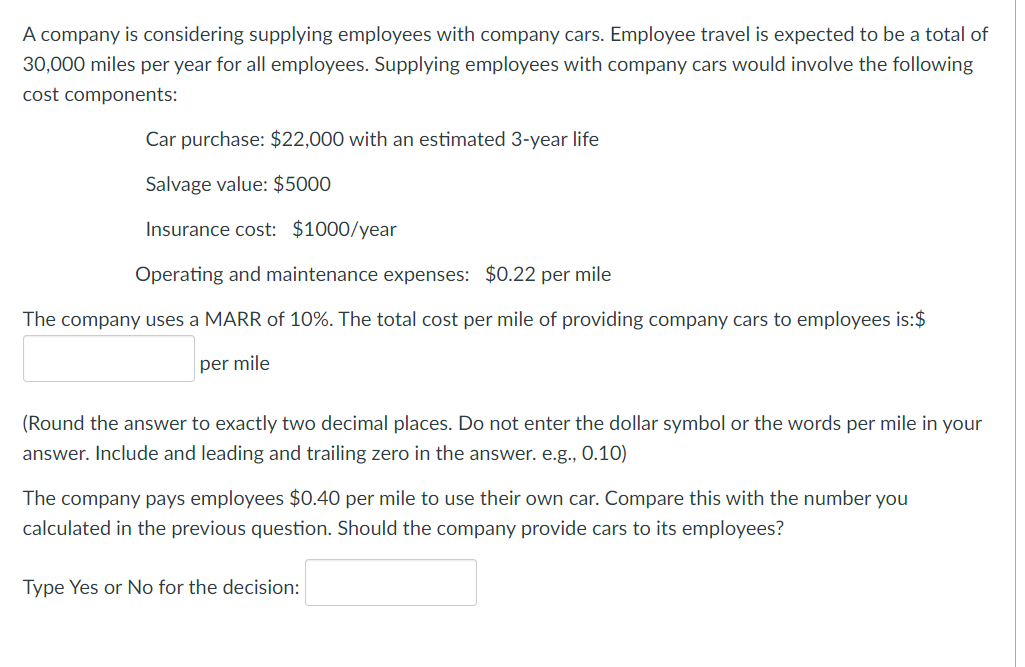Click the '30,000 miles per year' text
The height and width of the screenshot is (667, 1025).
117,65
